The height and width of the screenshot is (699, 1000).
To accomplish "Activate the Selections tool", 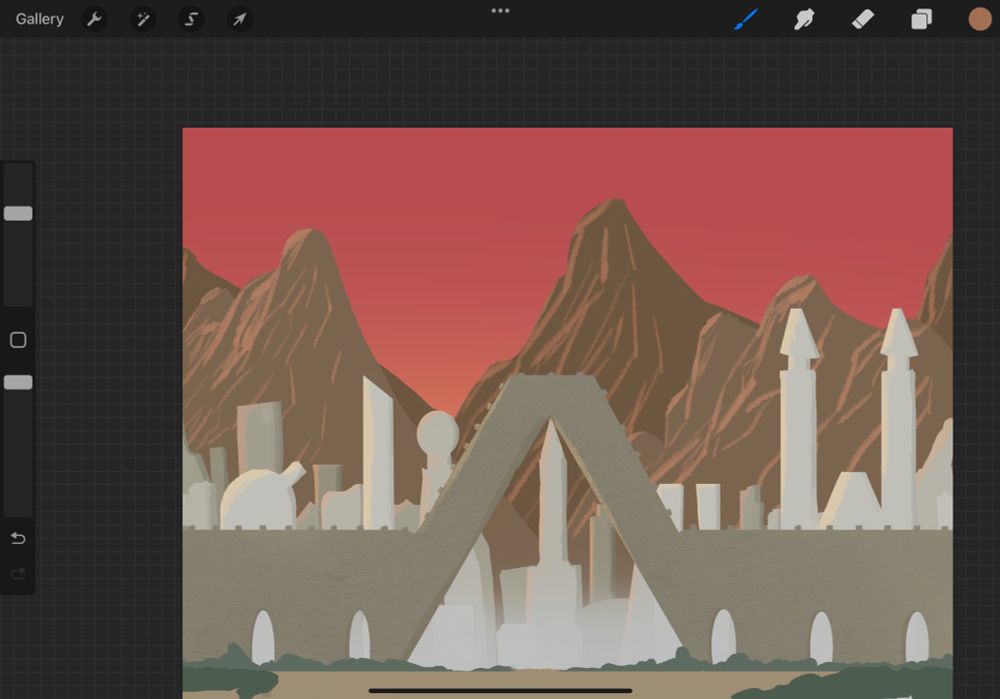I will [x=190, y=19].
